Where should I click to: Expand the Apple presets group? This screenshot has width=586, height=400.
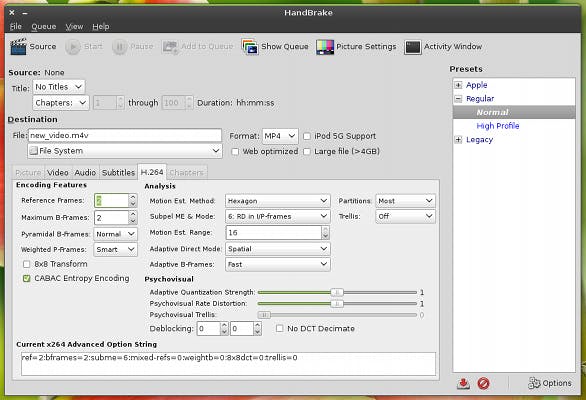click(458, 85)
